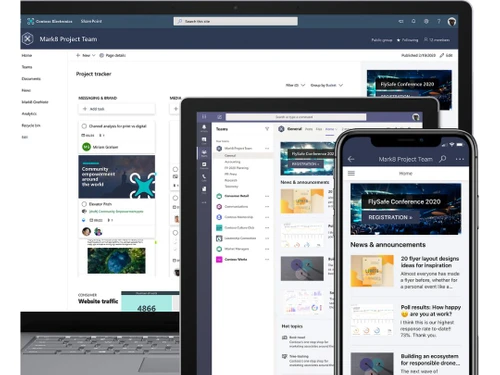Open more options for Mark8 Project Team row

click(267, 148)
